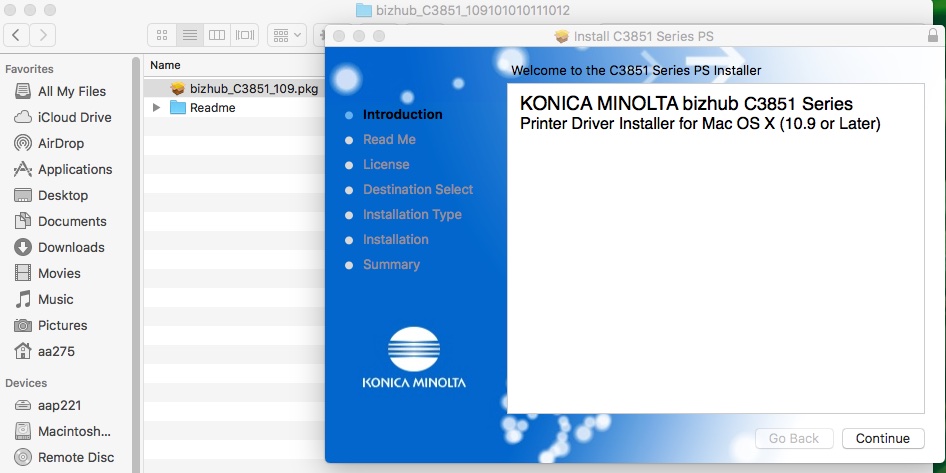Click the Summary step in installer
This screenshot has height=473, width=946.
391,264
